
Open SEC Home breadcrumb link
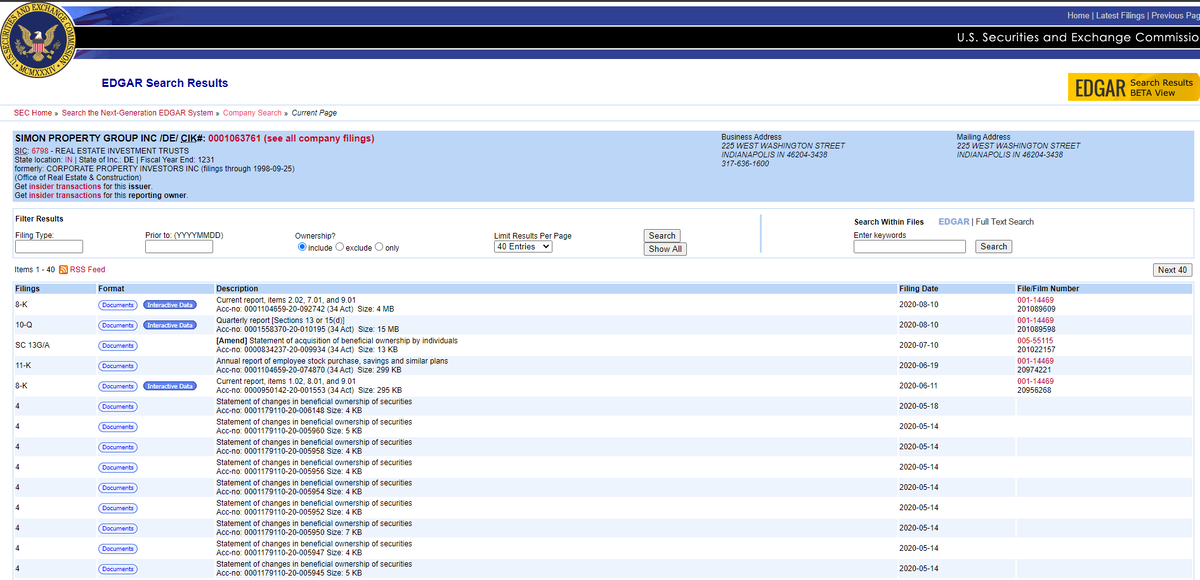(33, 113)
